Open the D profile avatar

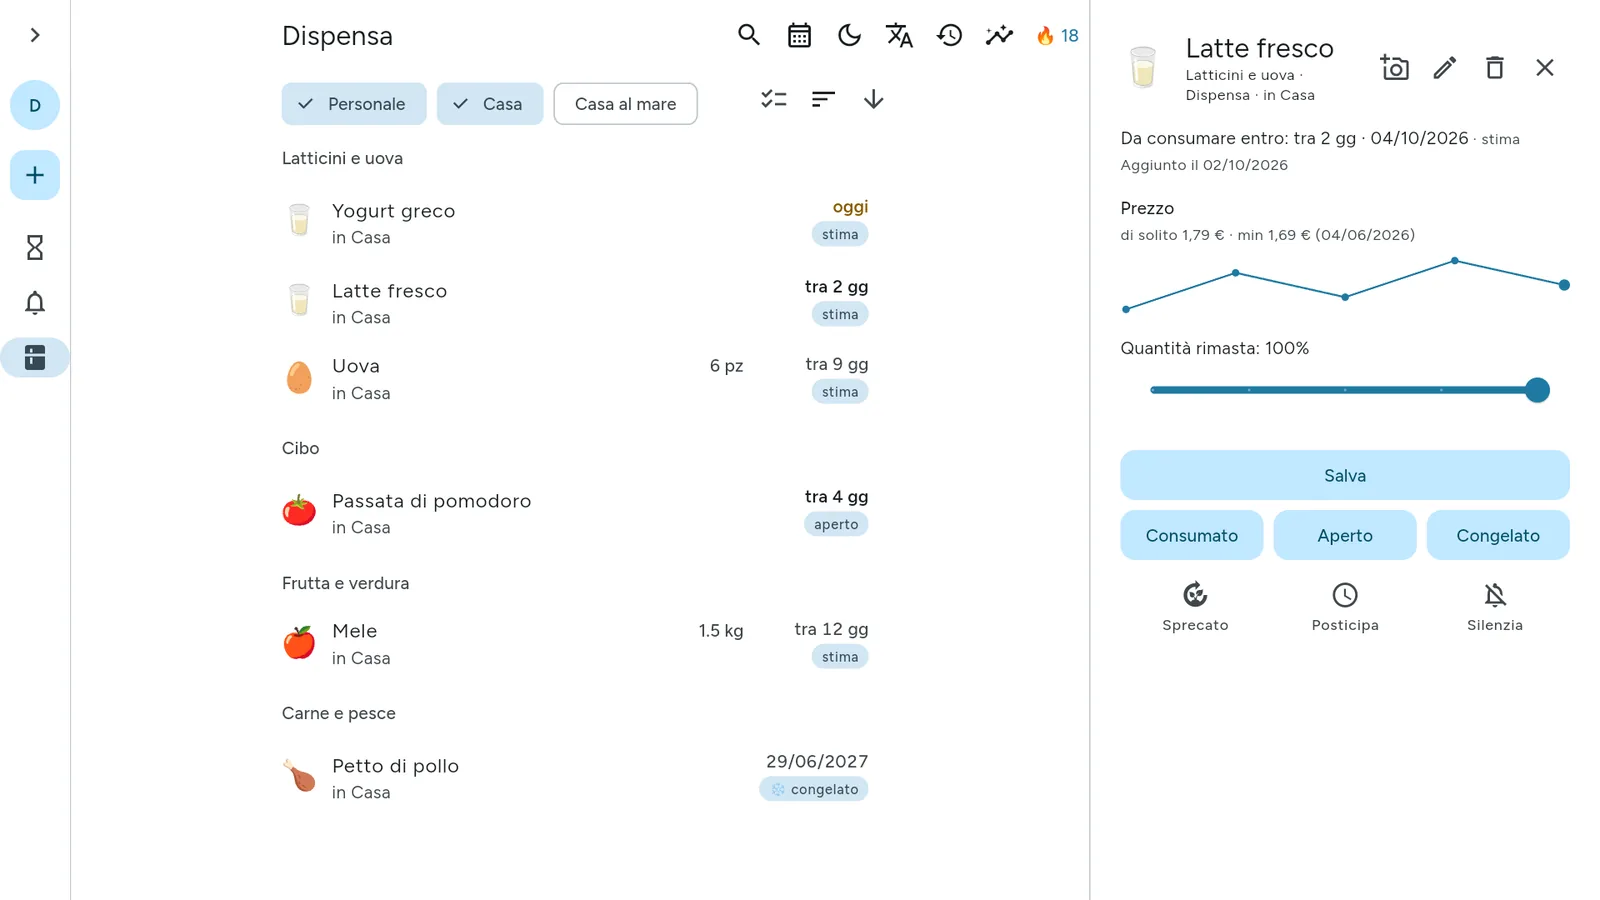coord(35,105)
